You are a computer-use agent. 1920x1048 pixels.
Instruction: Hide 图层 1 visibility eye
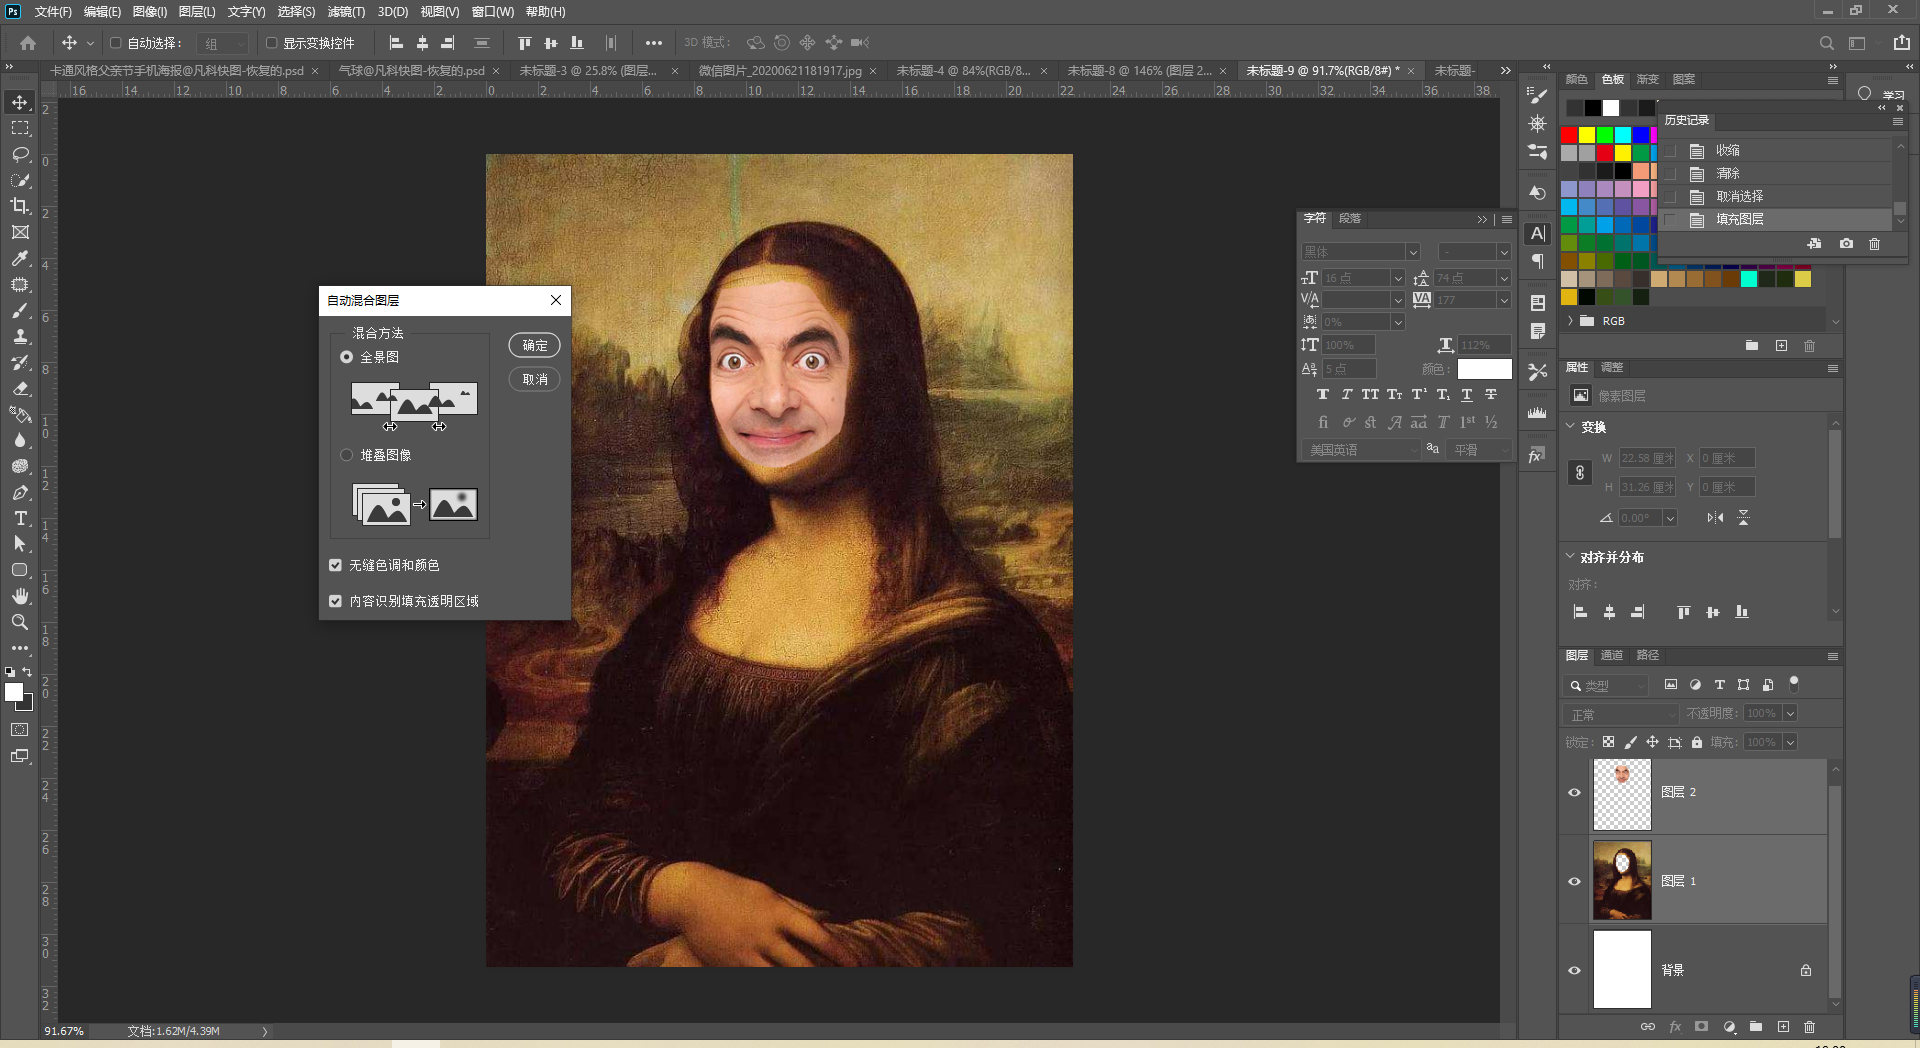[1574, 881]
